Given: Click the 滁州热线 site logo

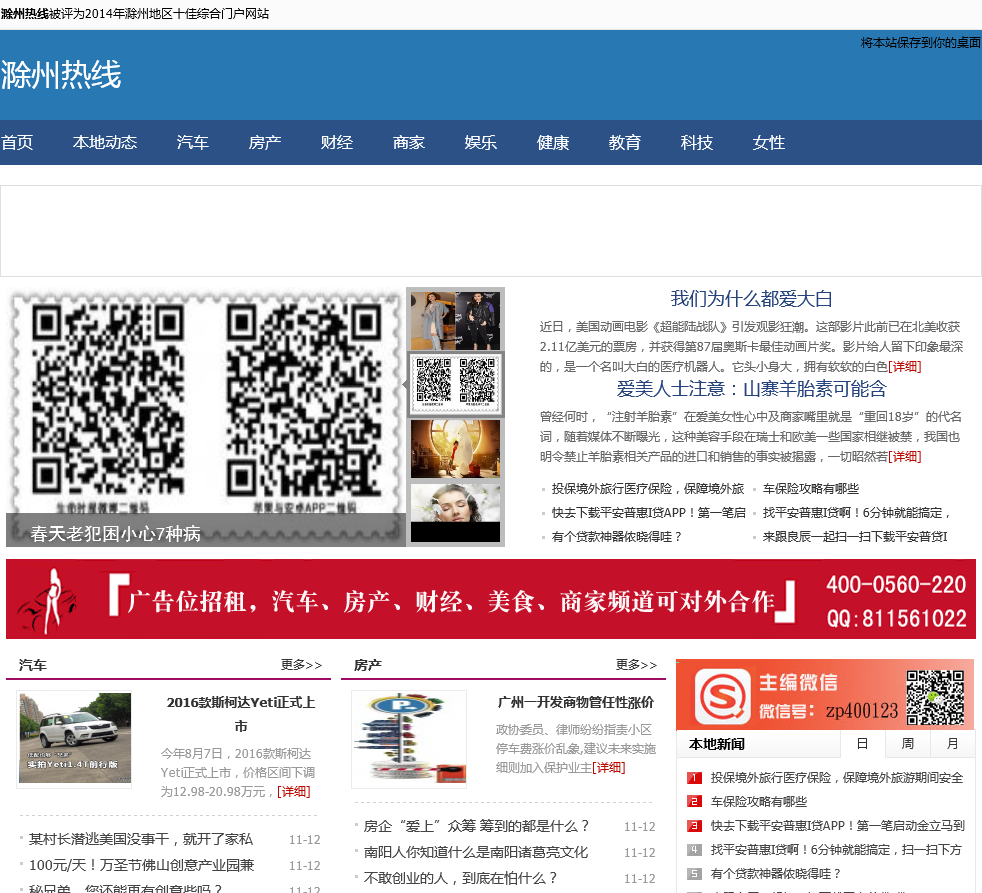Looking at the screenshot, I should (x=61, y=75).
